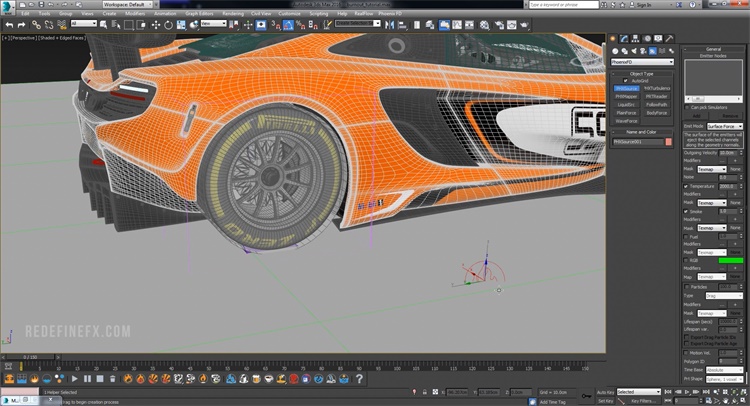Toggle the 3D Snaps button
This screenshot has width=750, height=406.
coord(276,25)
